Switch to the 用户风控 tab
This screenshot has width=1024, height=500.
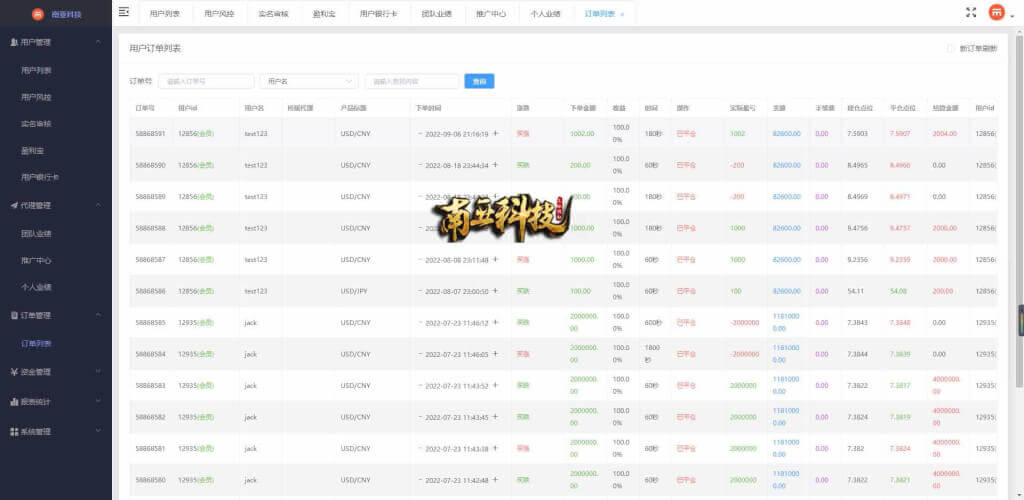click(219, 14)
